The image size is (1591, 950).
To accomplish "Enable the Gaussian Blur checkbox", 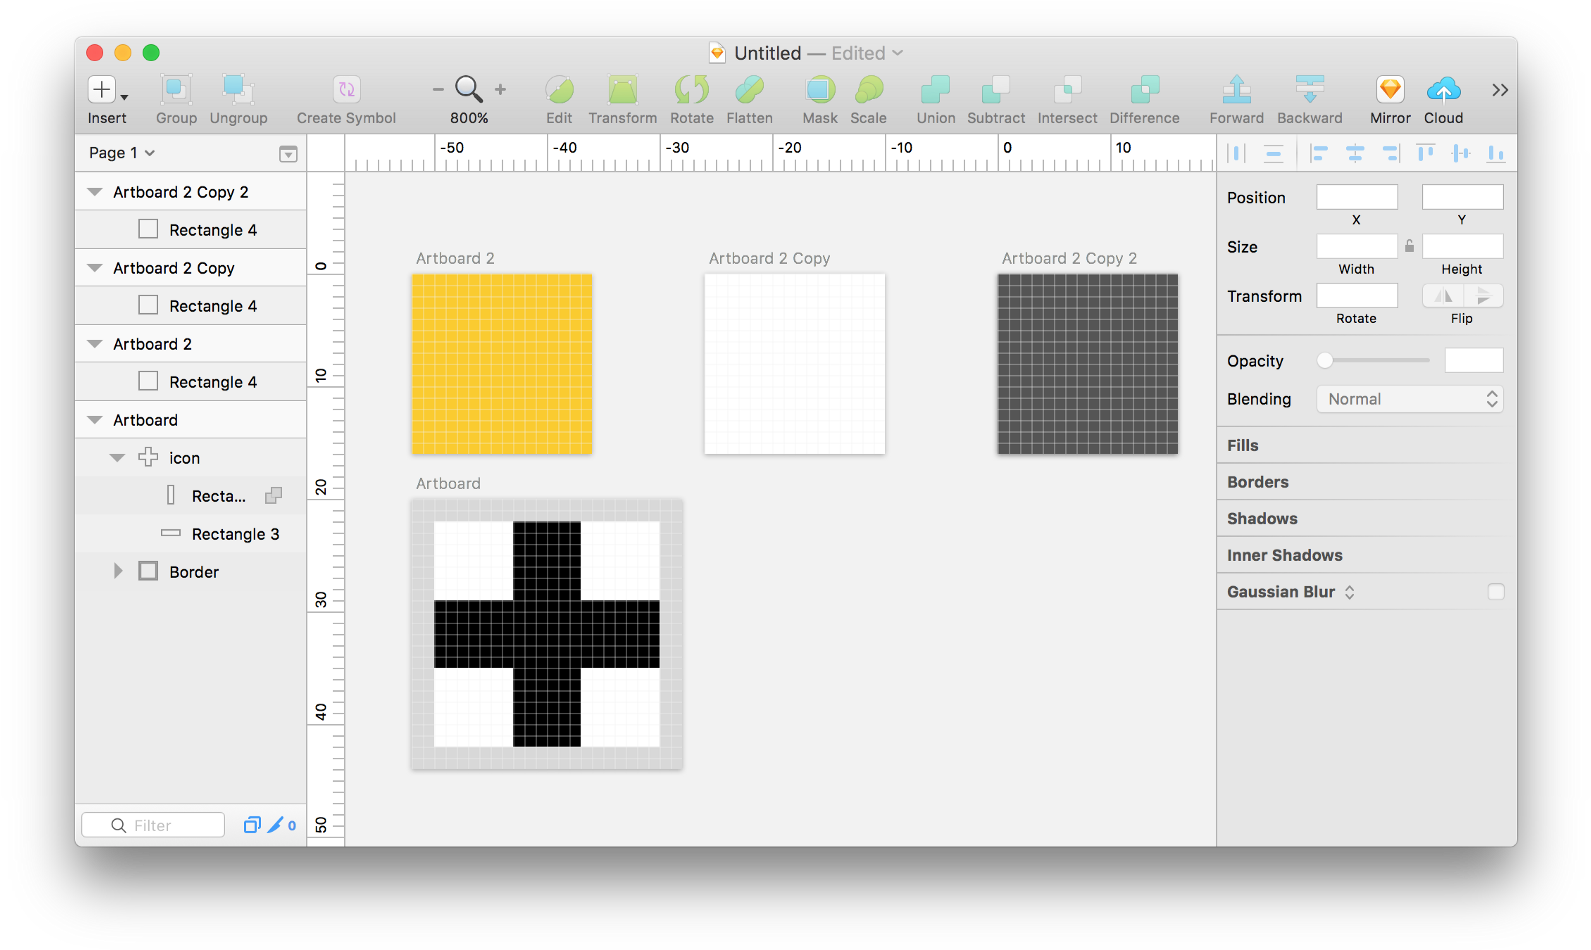I will click(1495, 592).
